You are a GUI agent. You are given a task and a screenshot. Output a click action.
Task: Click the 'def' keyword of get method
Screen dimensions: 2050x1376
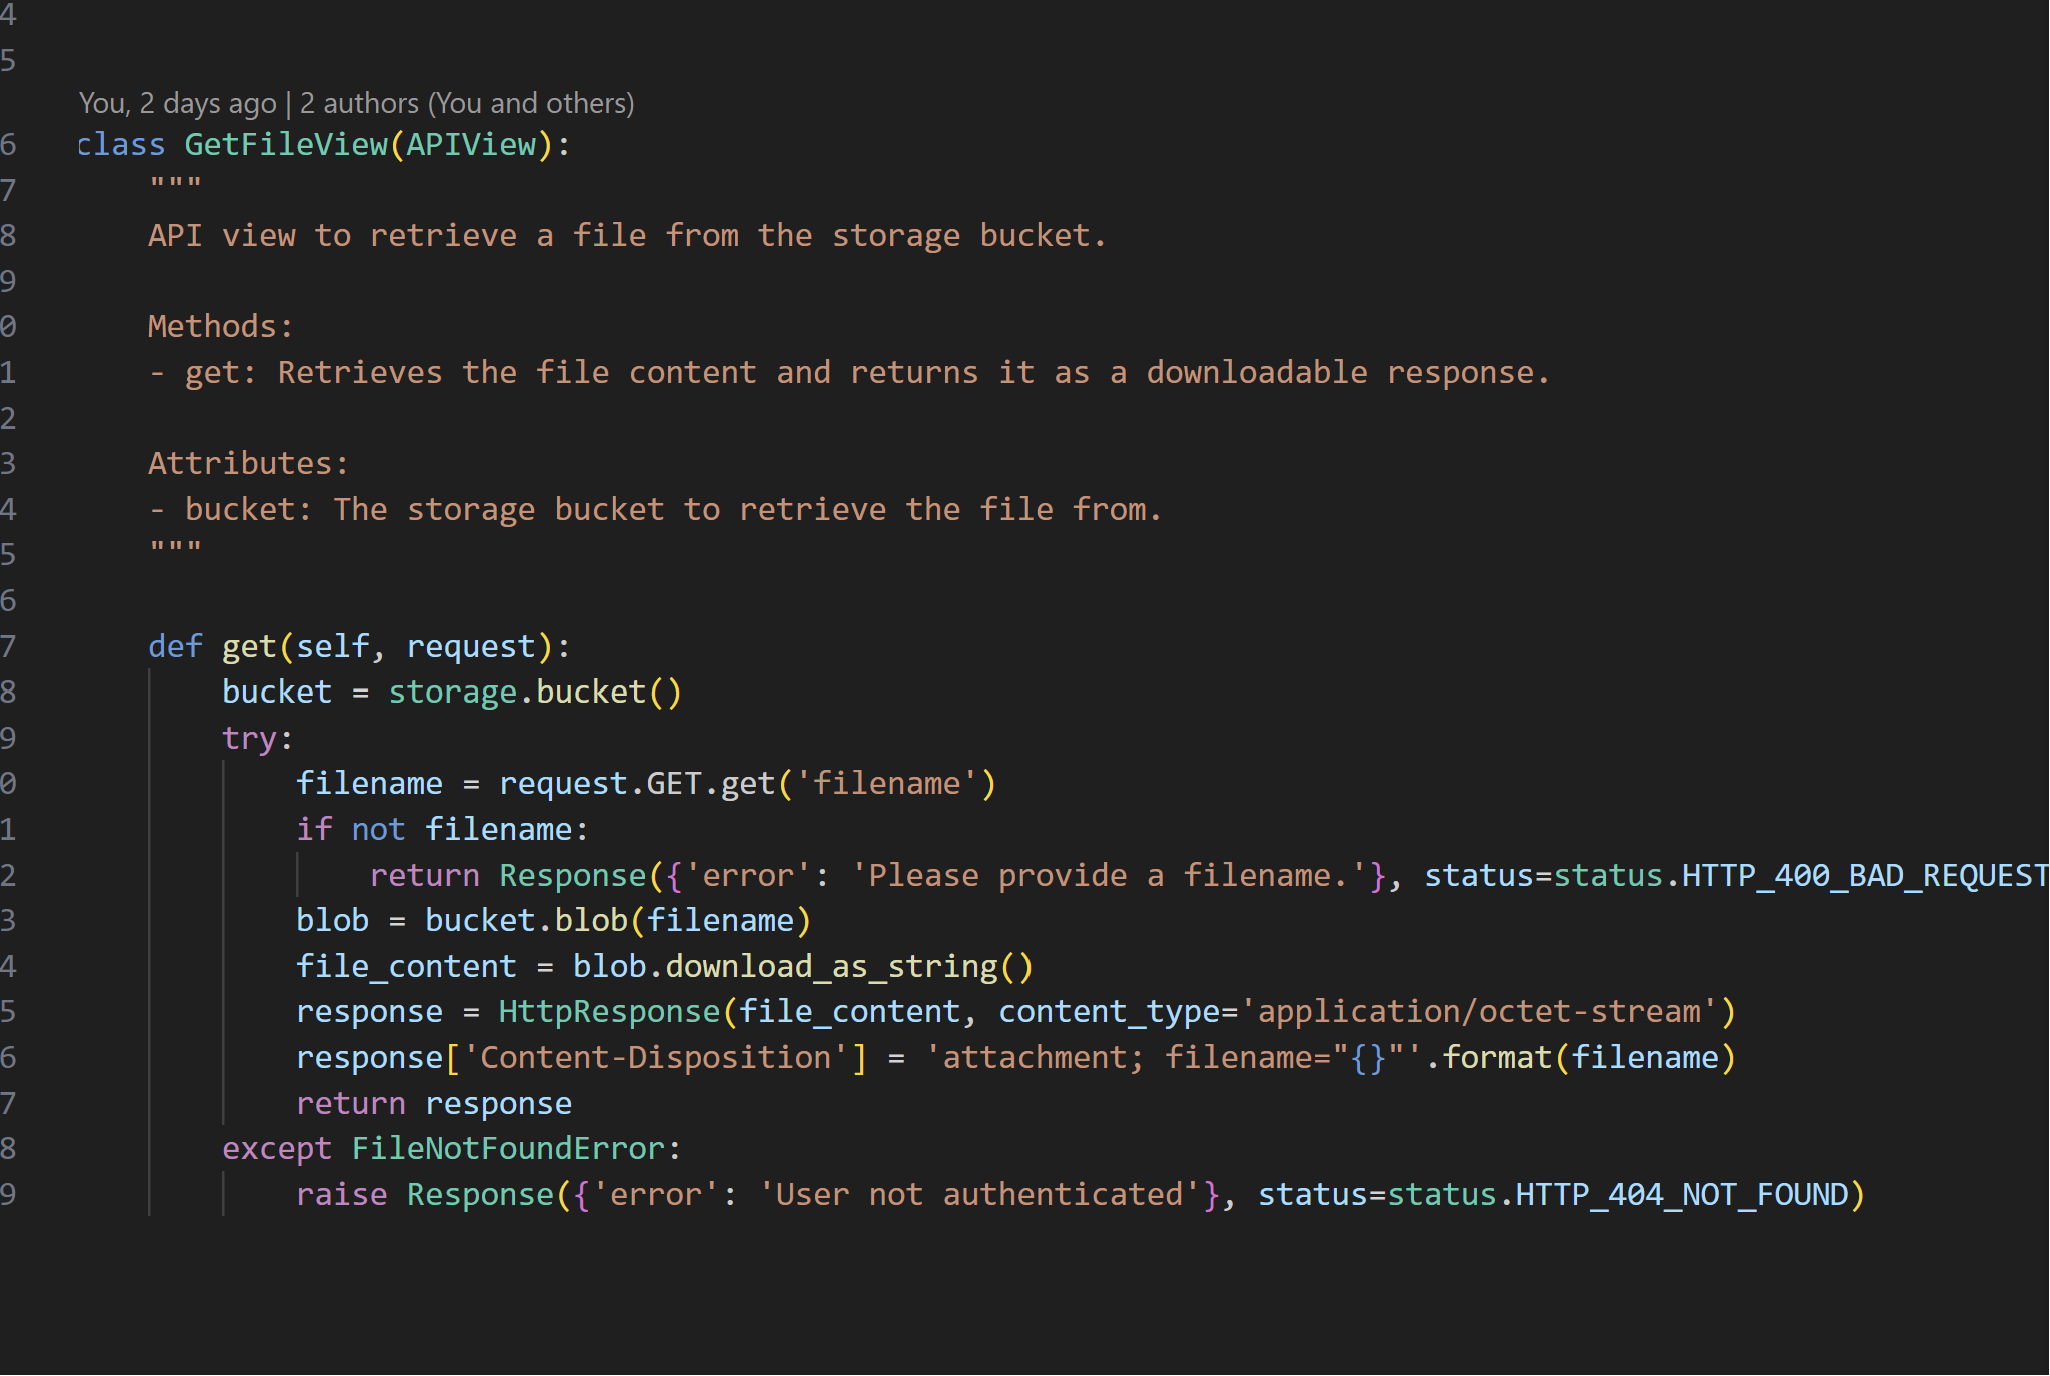coord(175,647)
